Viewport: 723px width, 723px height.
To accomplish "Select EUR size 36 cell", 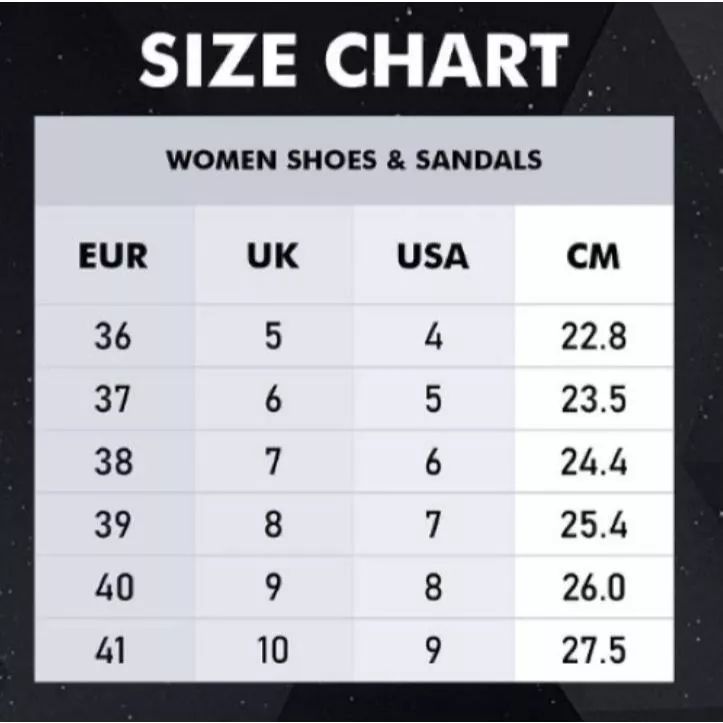I will pyautogui.click(x=112, y=337).
